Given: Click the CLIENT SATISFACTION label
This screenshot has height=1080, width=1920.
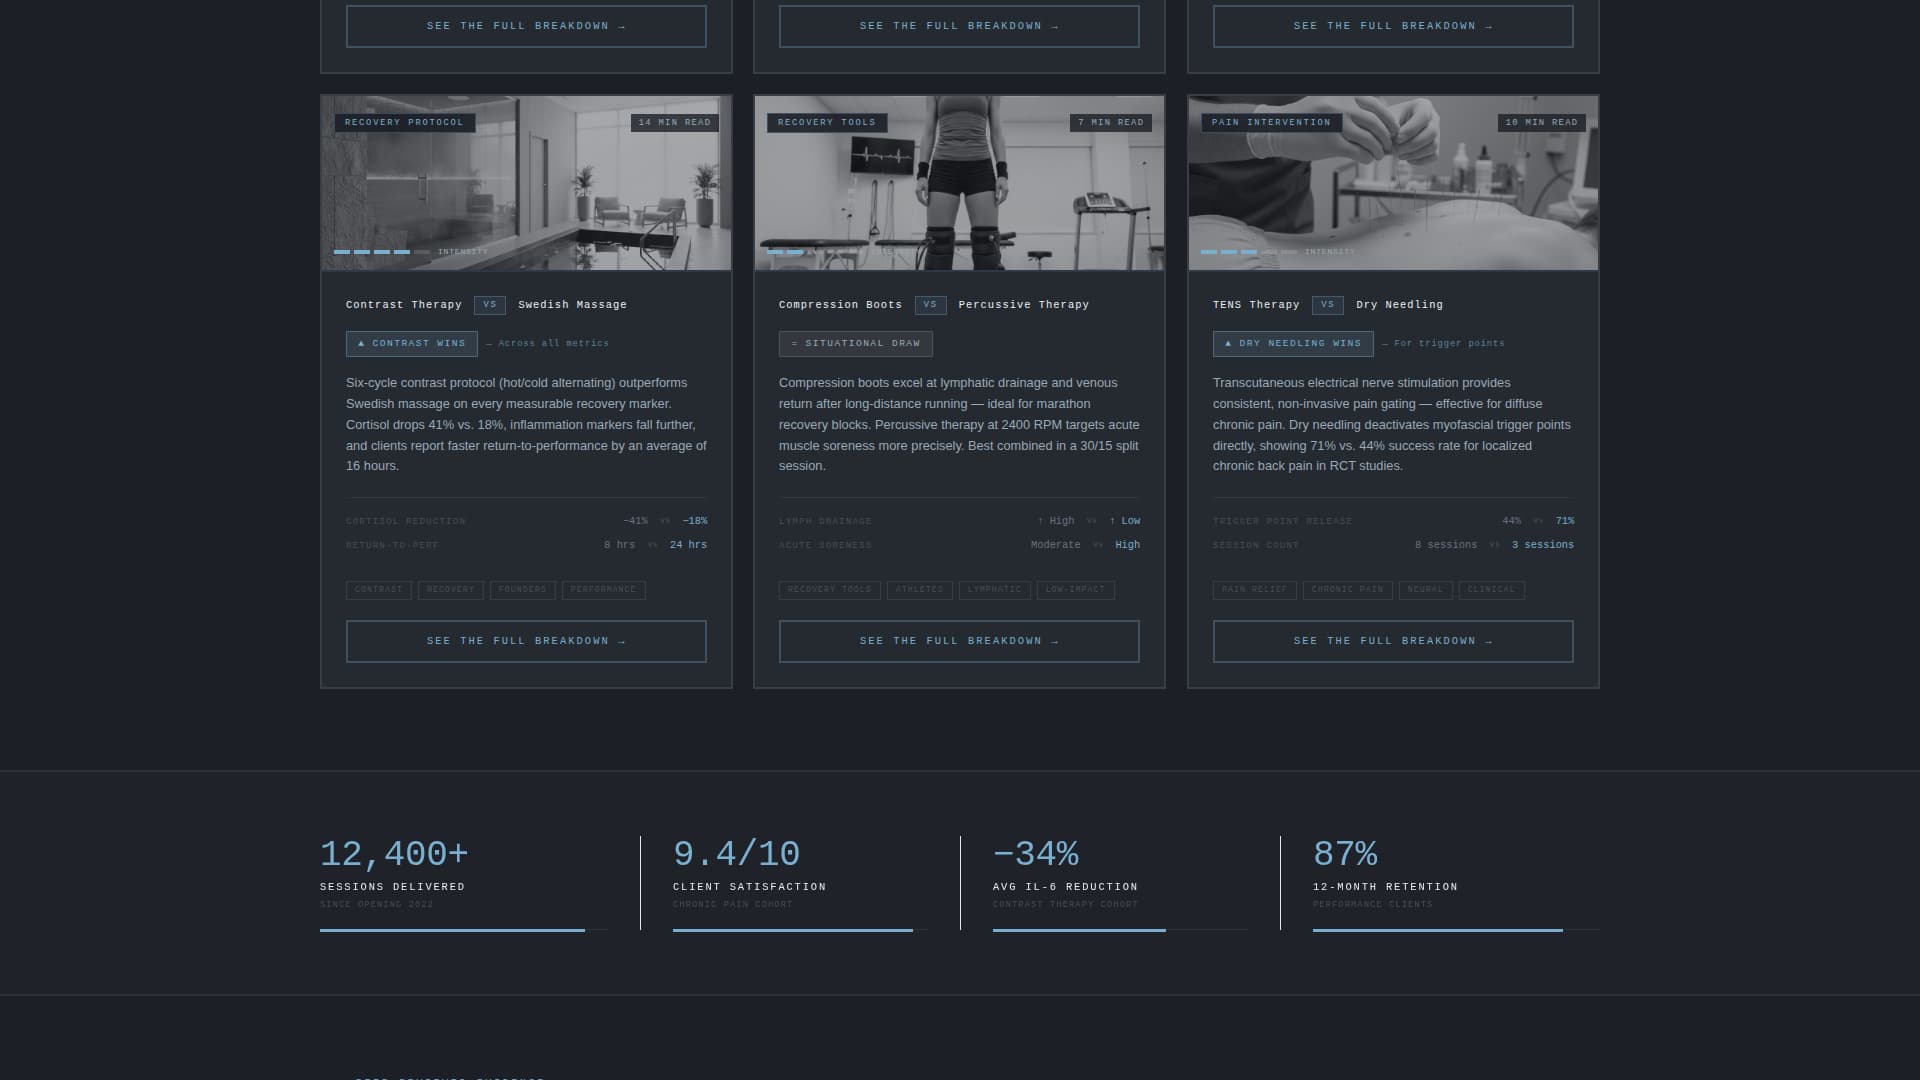Looking at the screenshot, I should [x=750, y=888].
